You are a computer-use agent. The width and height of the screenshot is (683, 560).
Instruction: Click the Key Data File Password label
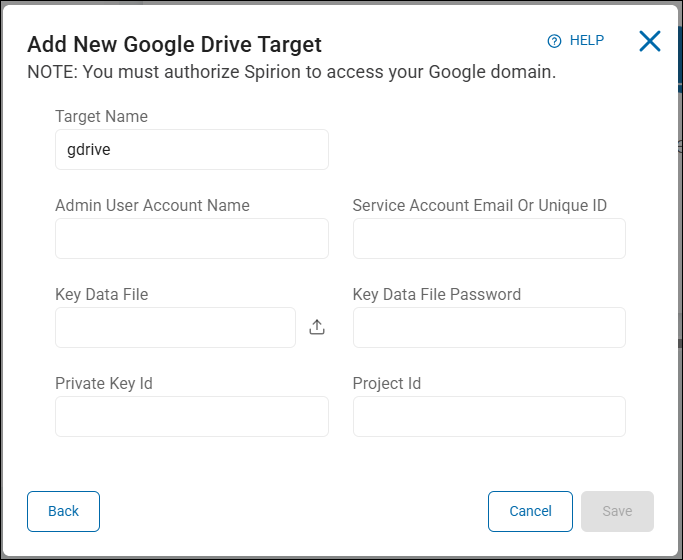coord(436,295)
